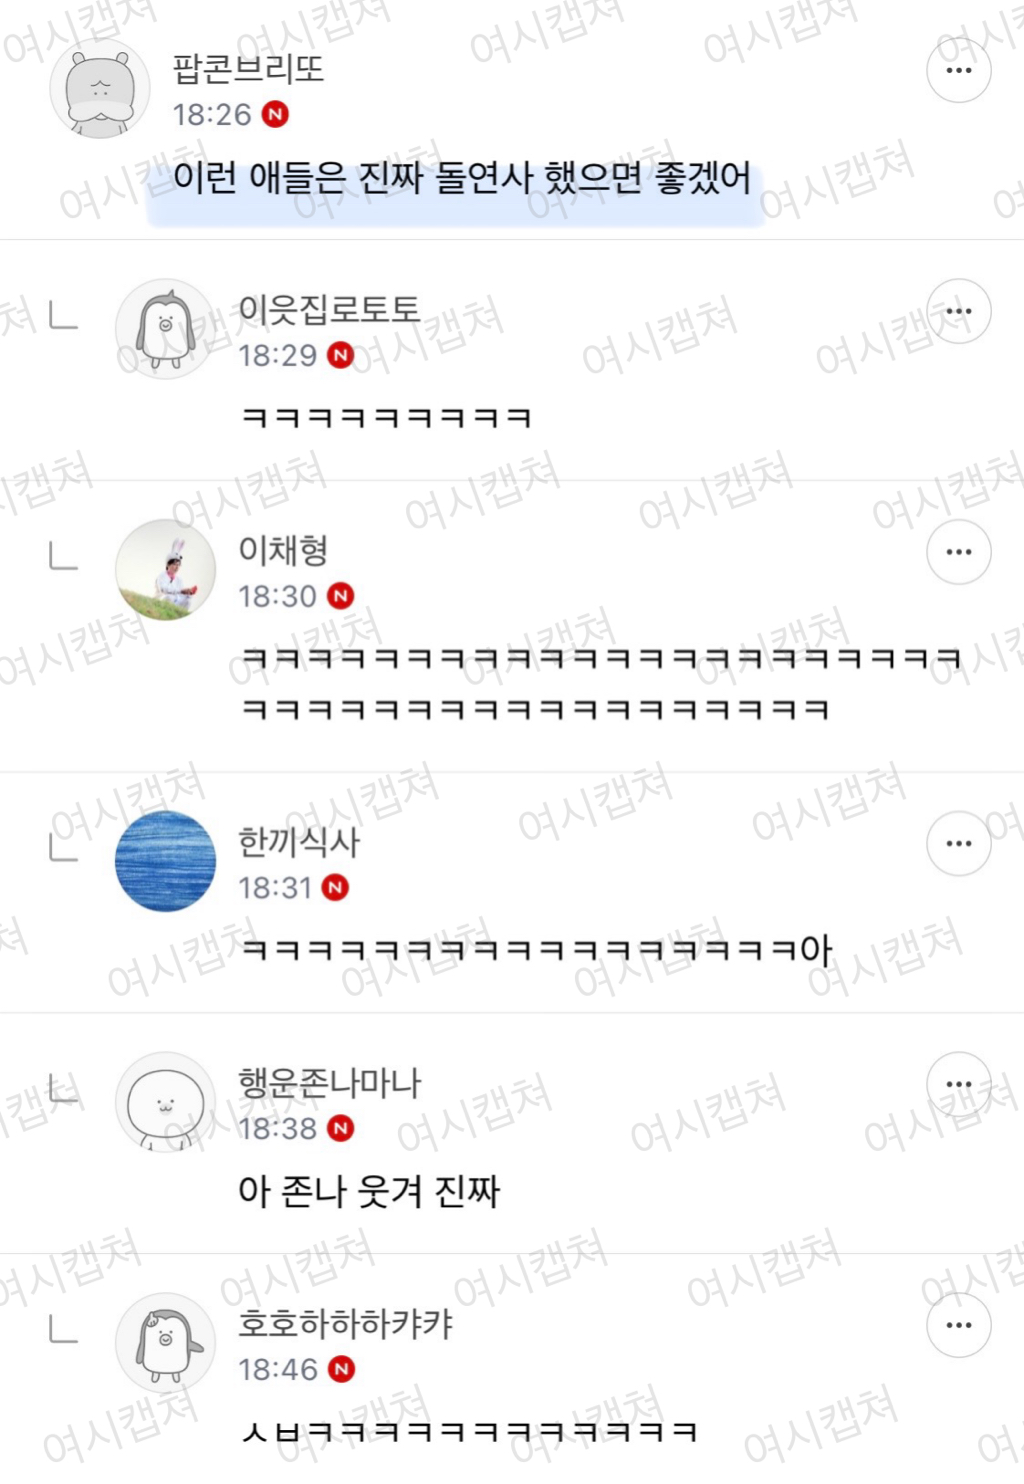Open more options for 이채형's reply

tap(958, 552)
